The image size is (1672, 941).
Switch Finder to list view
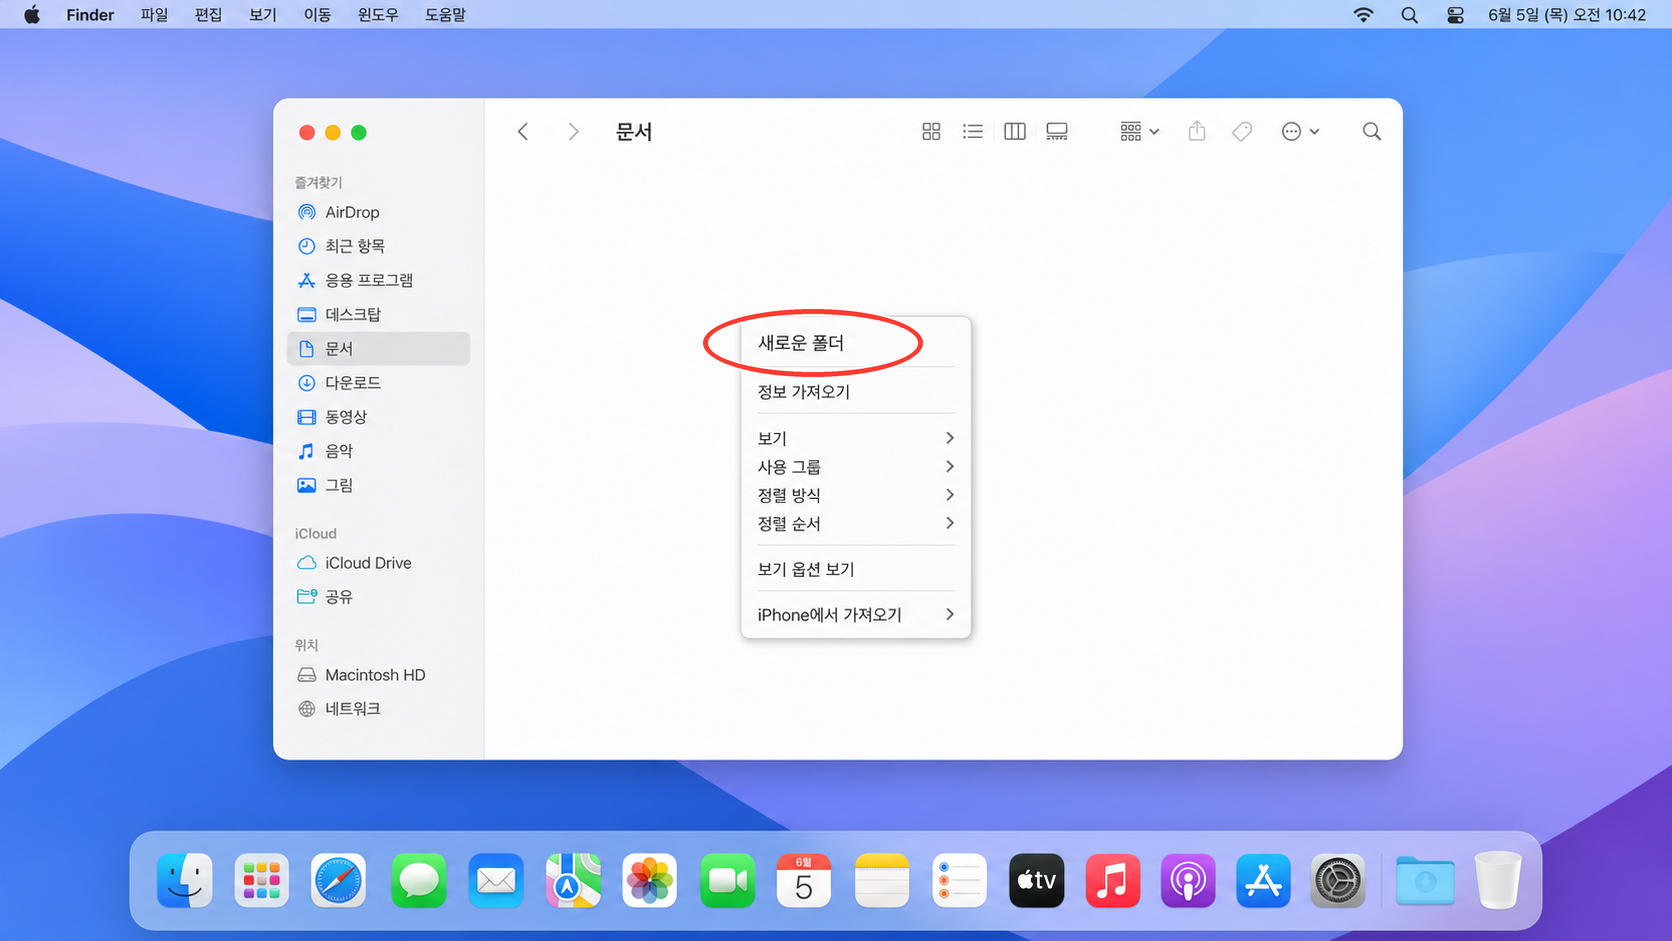[x=972, y=132]
